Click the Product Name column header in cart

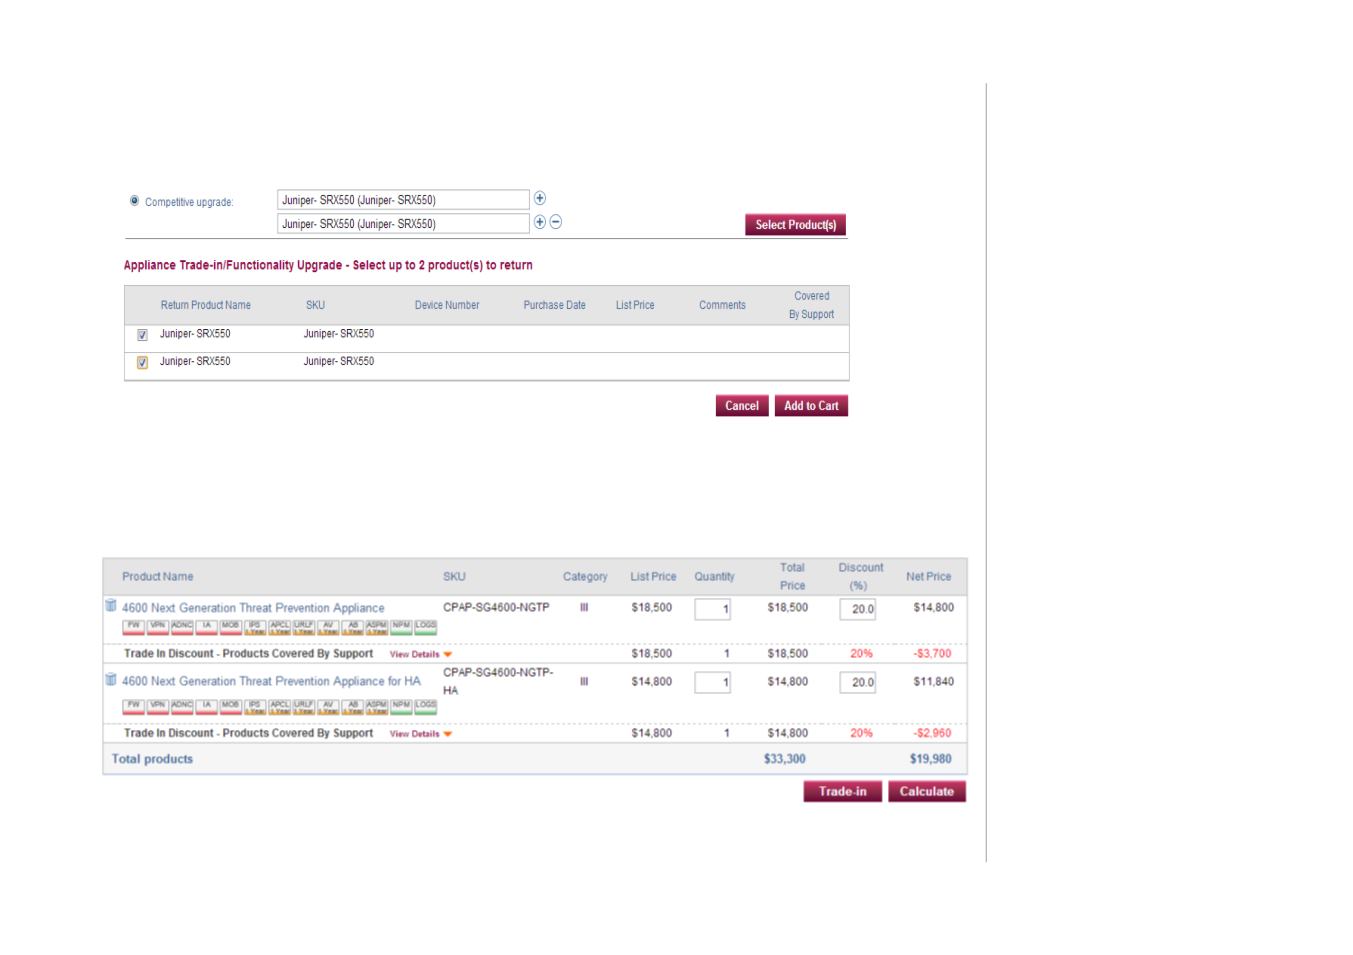158,577
